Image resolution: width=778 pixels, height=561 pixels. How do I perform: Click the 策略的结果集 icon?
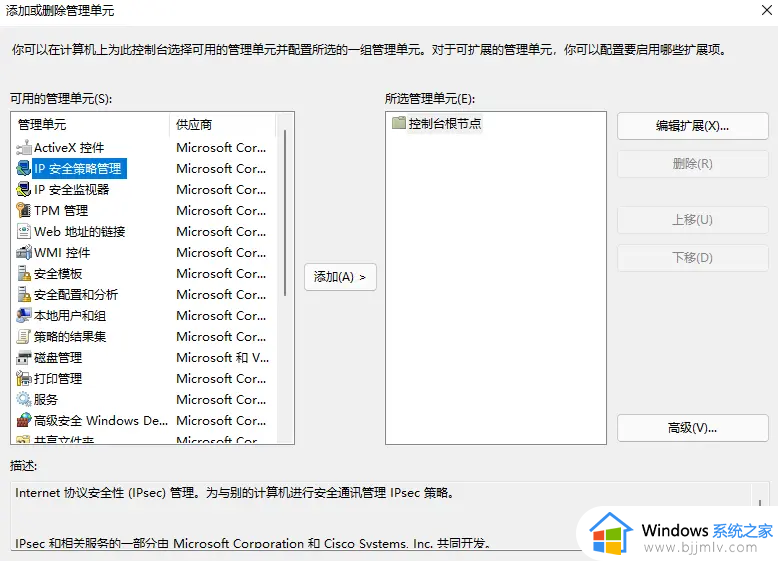tap(24, 336)
